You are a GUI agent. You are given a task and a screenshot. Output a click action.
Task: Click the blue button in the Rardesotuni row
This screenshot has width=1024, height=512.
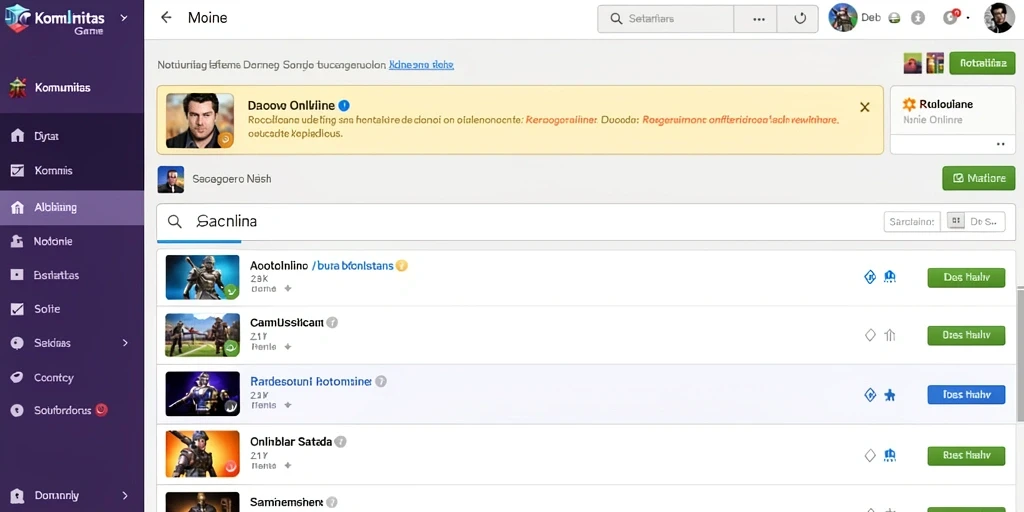tap(966, 394)
